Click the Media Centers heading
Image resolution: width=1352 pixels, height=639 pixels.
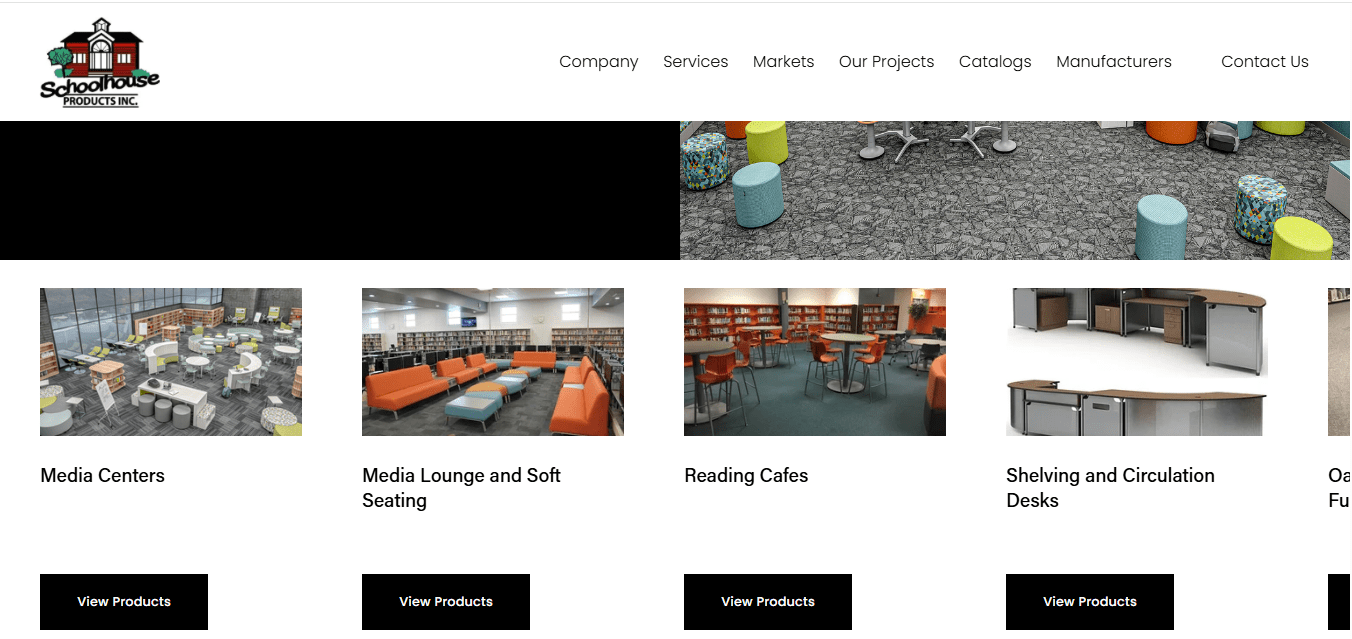coord(103,476)
